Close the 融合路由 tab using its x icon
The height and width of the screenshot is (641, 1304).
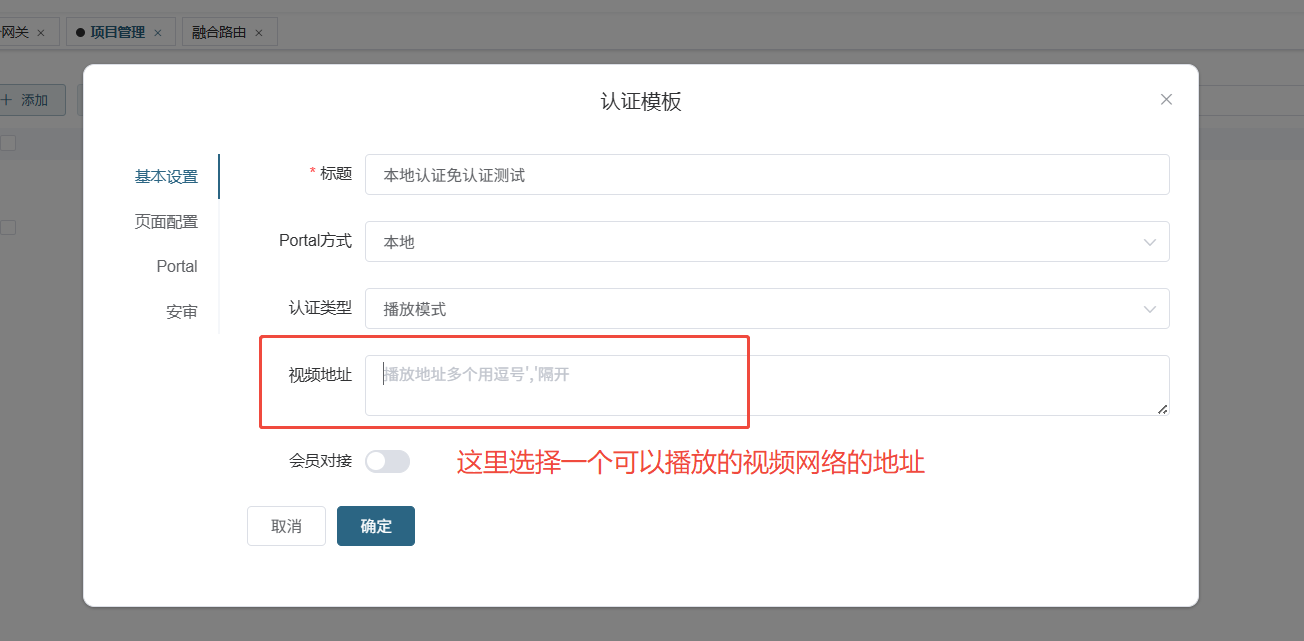(259, 33)
